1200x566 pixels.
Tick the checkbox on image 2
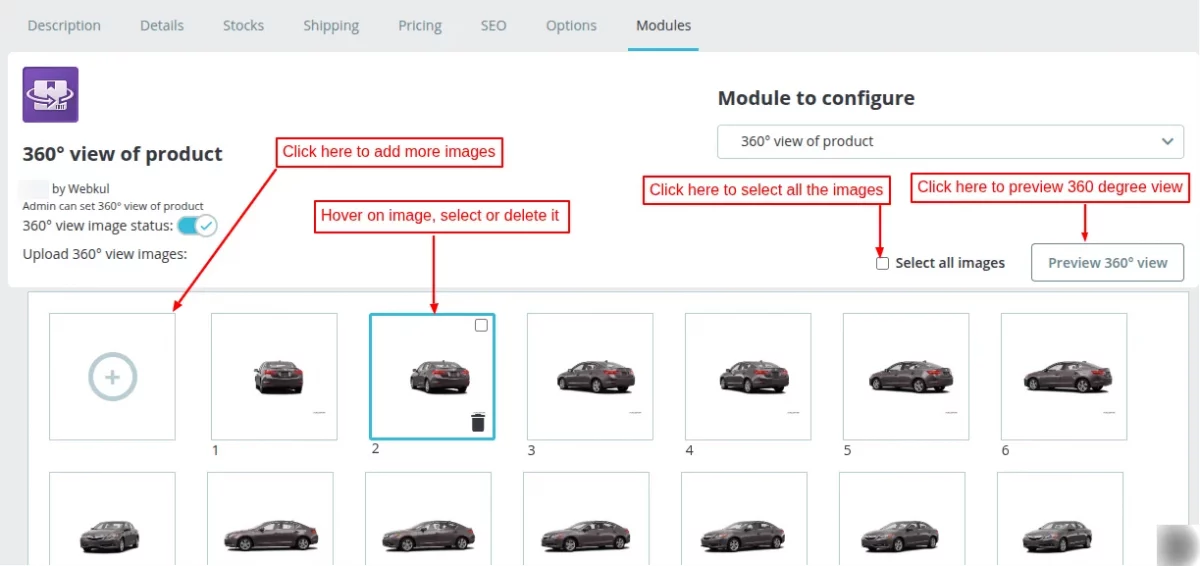[x=481, y=325]
